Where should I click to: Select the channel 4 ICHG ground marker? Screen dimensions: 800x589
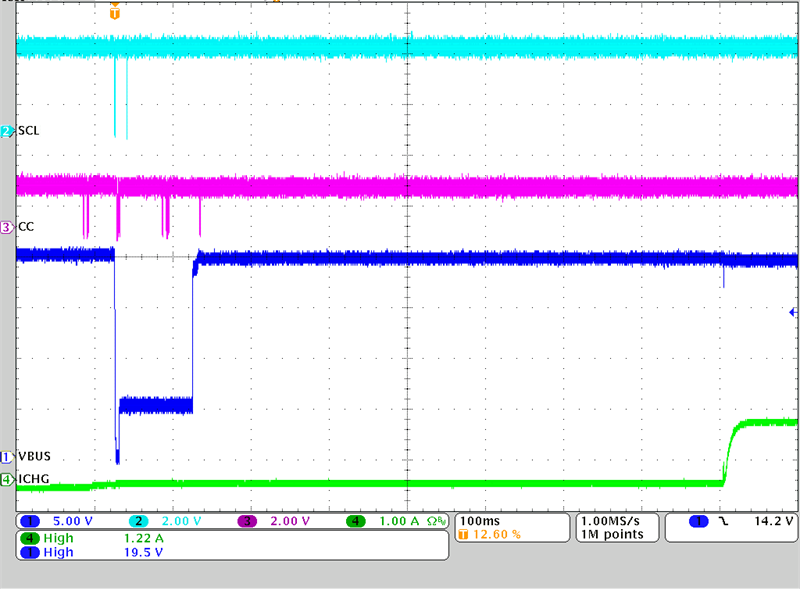pyautogui.click(x=7, y=480)
